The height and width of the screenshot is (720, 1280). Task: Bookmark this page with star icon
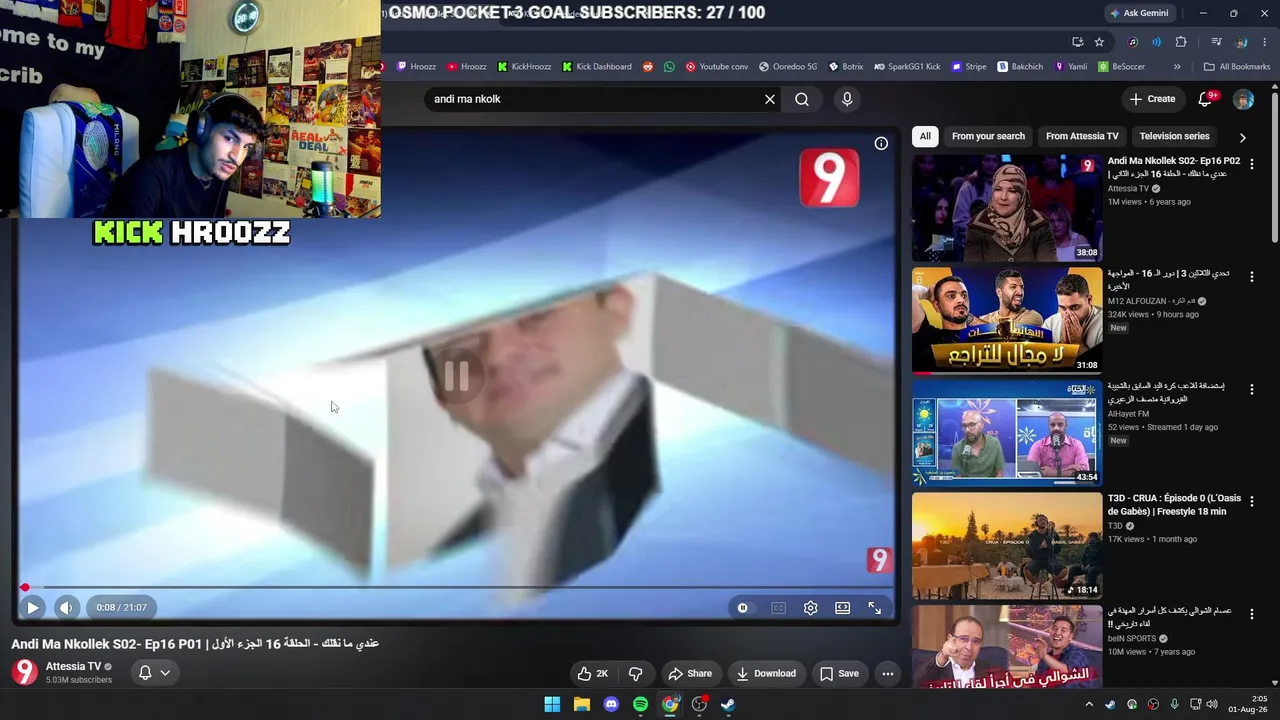pyautogui.click(x=1099, y=42)
